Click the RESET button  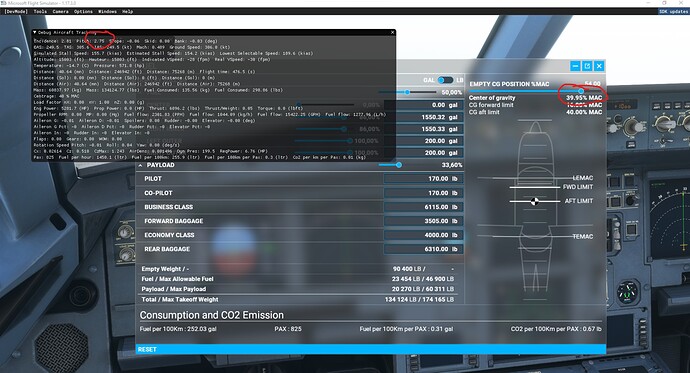tap(147, 349)
